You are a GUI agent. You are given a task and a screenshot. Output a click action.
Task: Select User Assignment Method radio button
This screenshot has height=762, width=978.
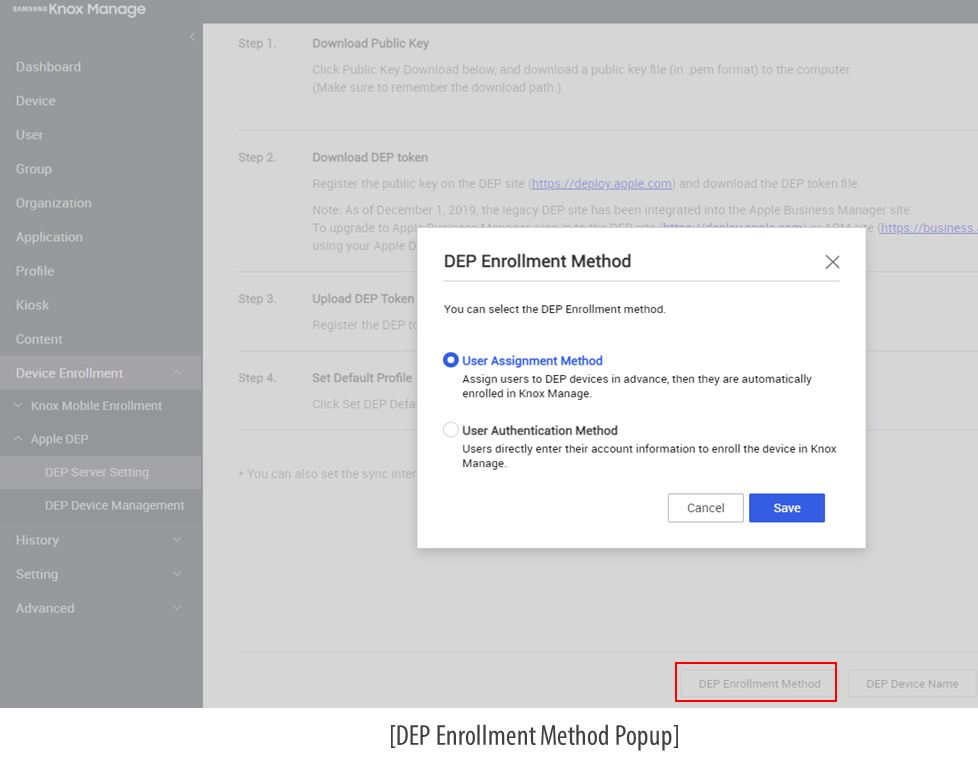pyautogui.click(x=450, y=360)
